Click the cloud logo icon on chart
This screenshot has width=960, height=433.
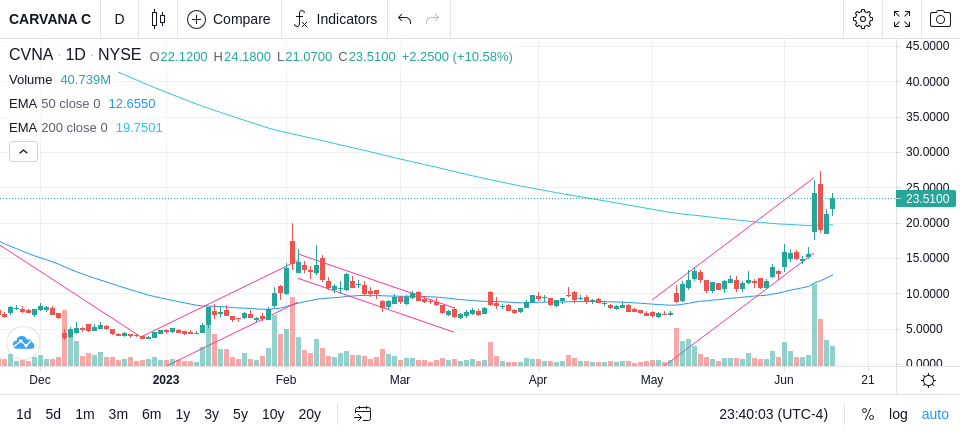(23, 343)
